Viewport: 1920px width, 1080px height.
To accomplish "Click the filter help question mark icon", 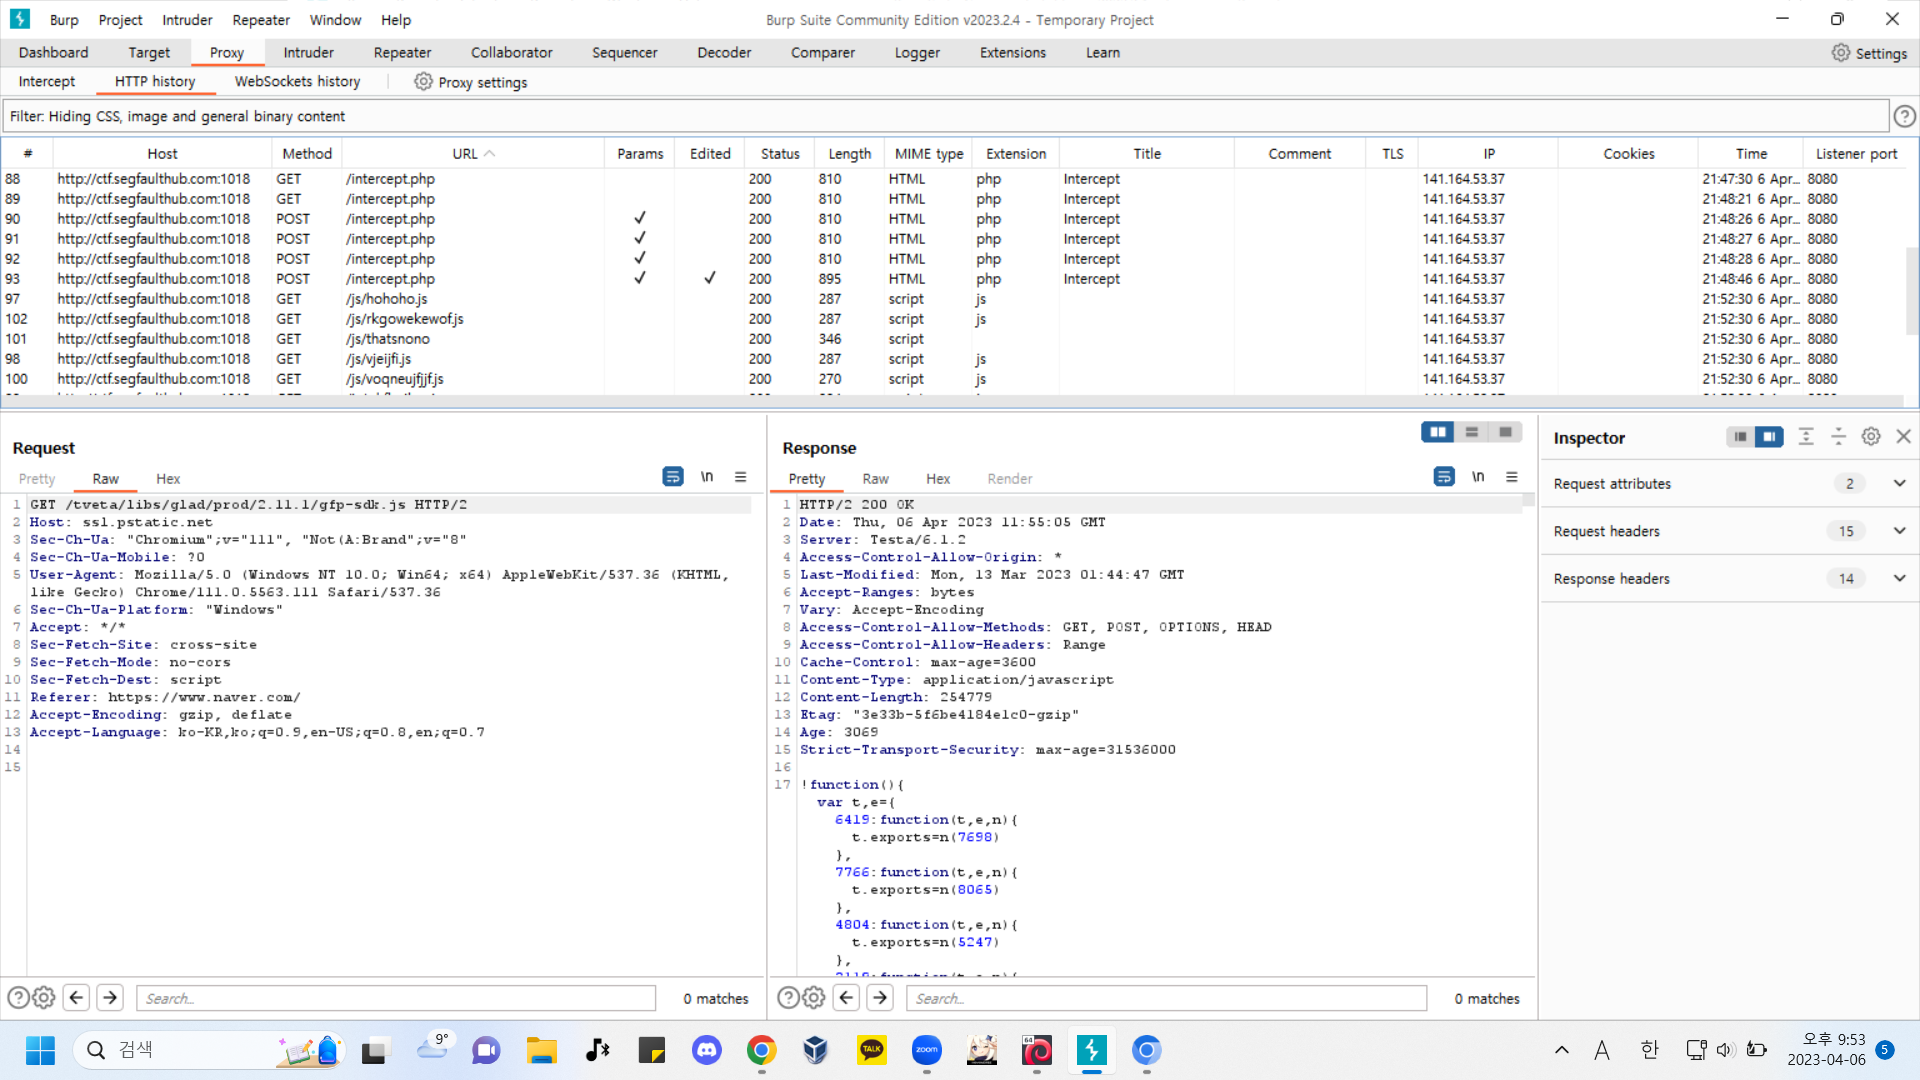I will 1905,117.
